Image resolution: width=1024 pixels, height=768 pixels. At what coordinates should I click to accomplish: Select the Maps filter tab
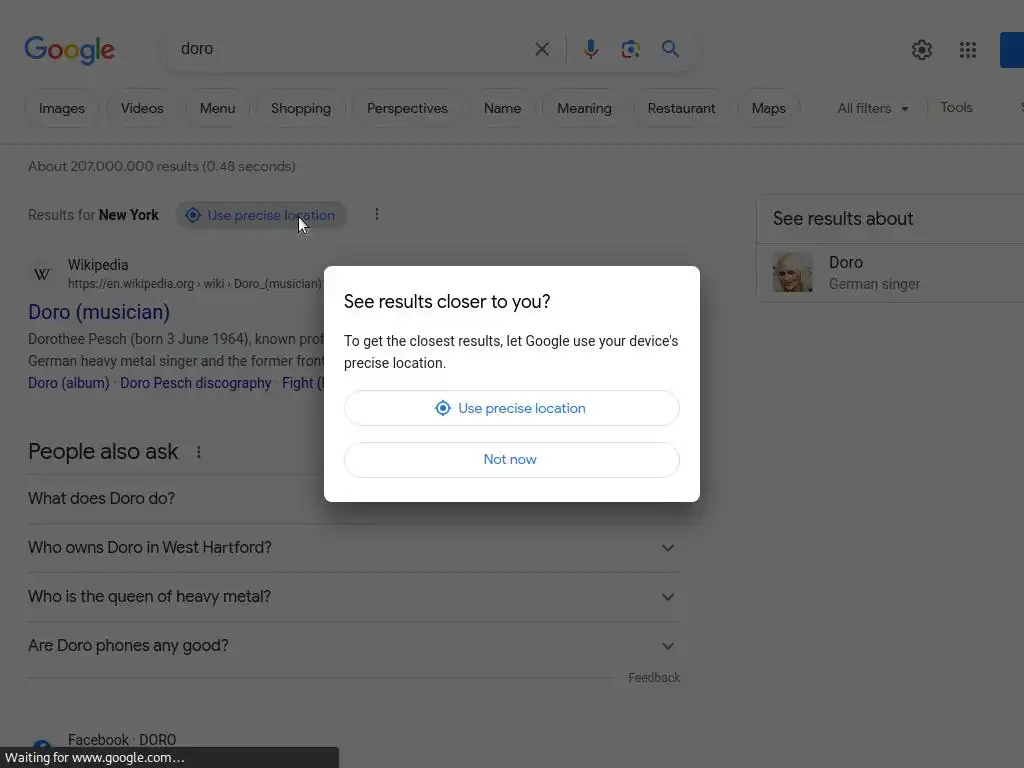(768, 108)
